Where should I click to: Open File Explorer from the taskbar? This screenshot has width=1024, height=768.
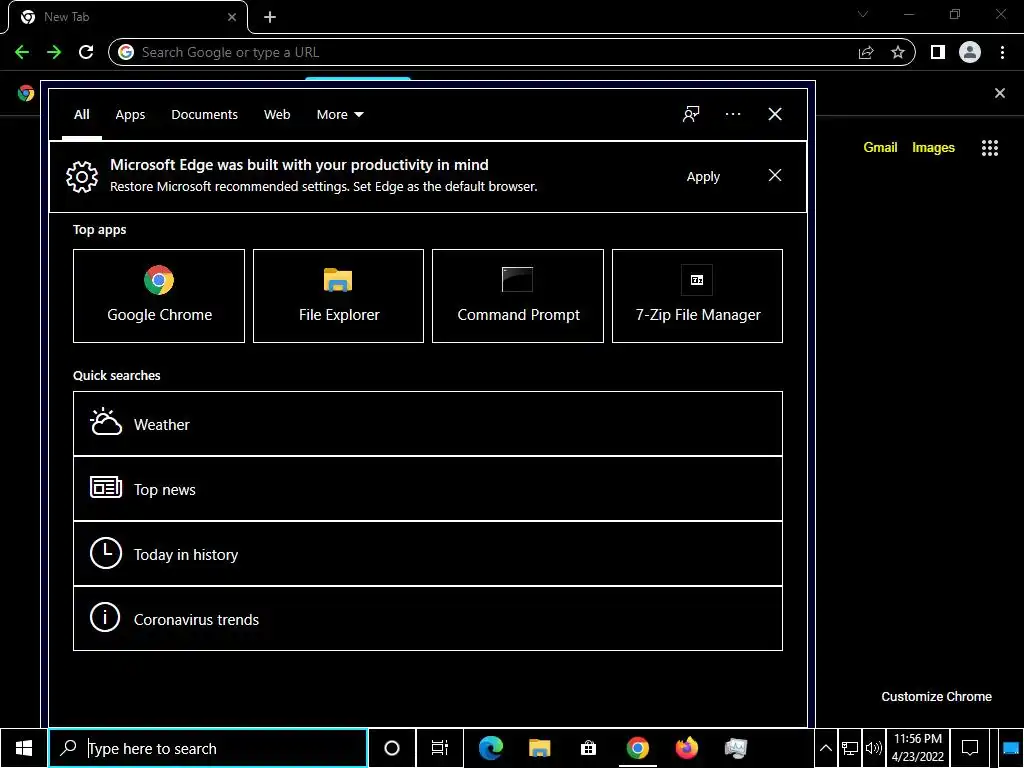point(539,748)
